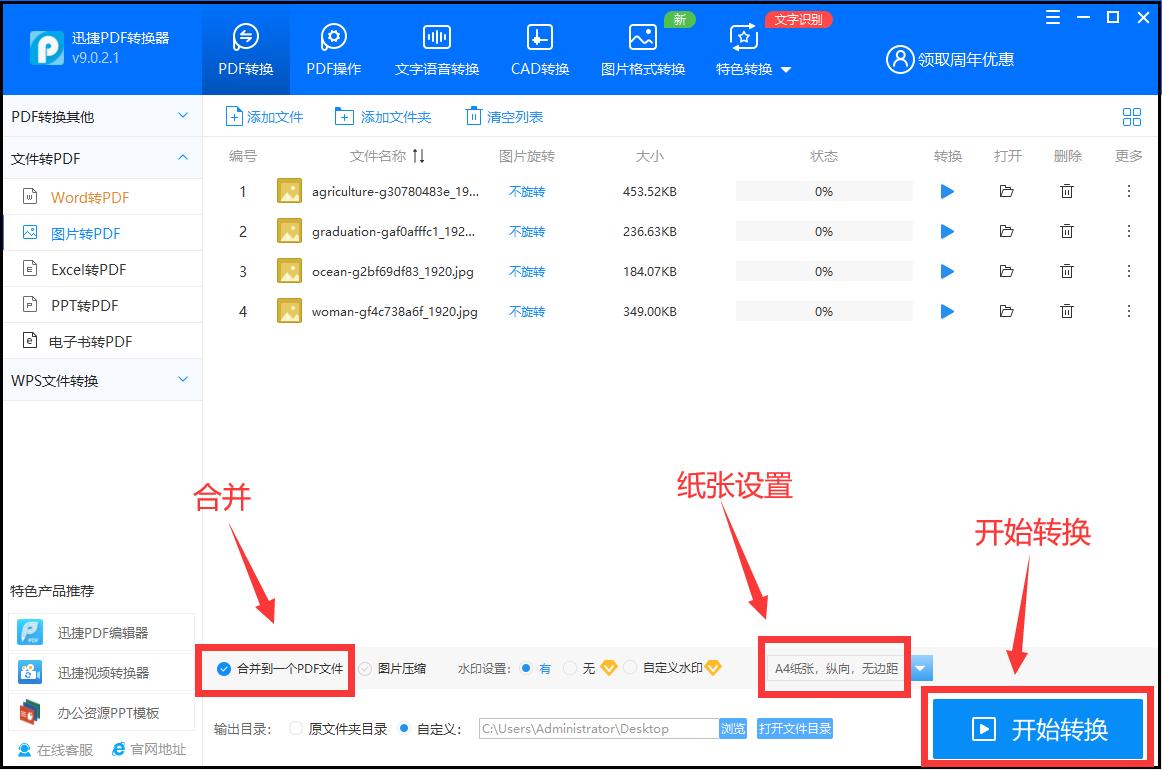The width and height of the screenshot is (1162, 770).
Task: Click the progress bar of graduation image row
Action: [824, 231]
